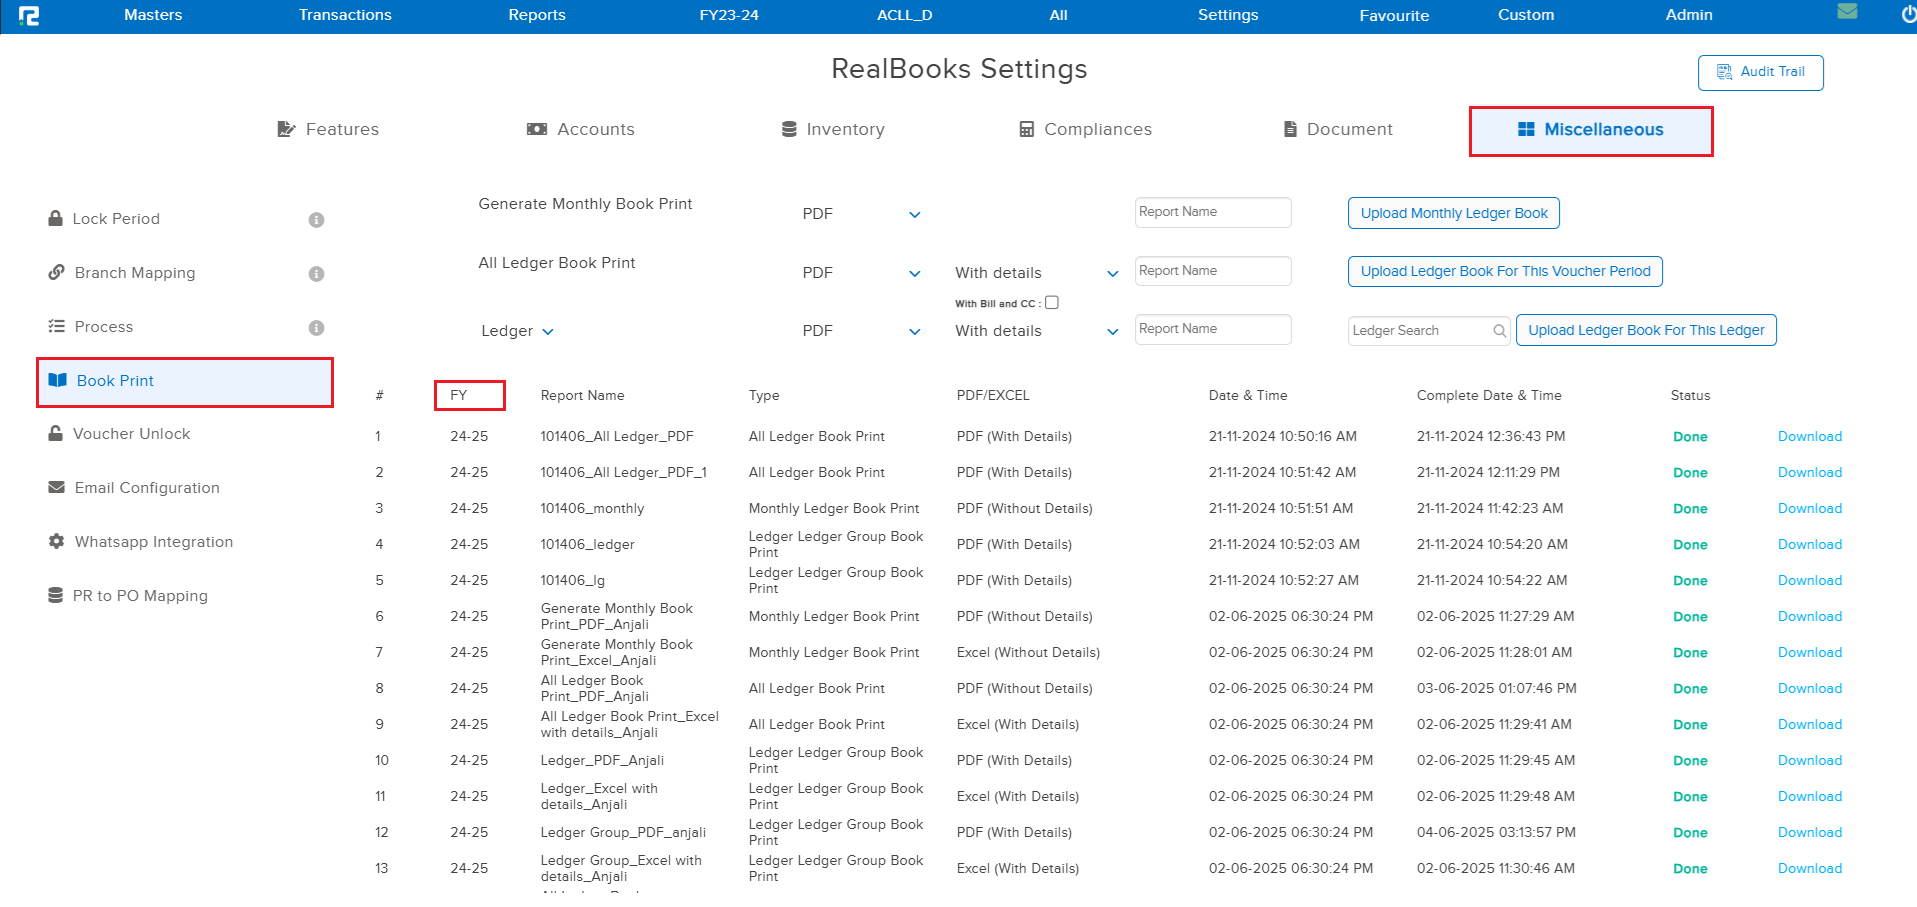Download the Ledger Group_PDF_anjali report
The height and width of the screenshot is (907, 1917).
[1809, 833]
